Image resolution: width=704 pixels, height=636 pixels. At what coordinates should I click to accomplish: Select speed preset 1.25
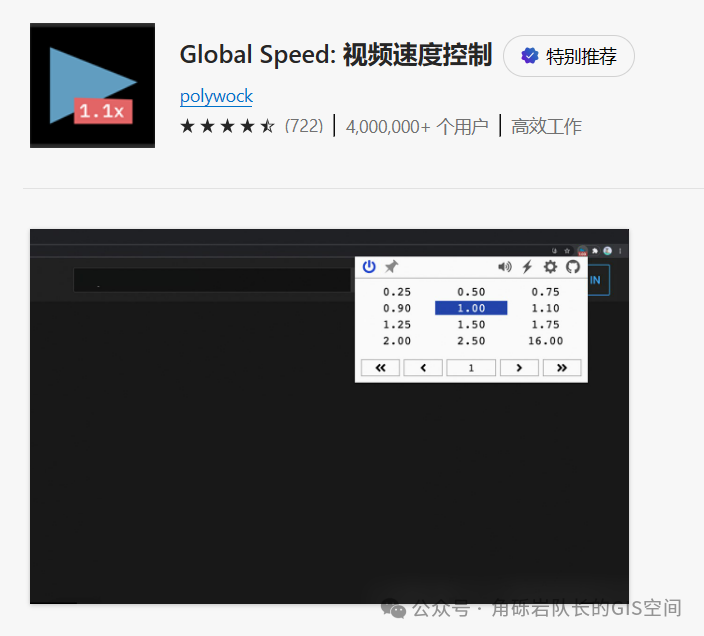397,325
